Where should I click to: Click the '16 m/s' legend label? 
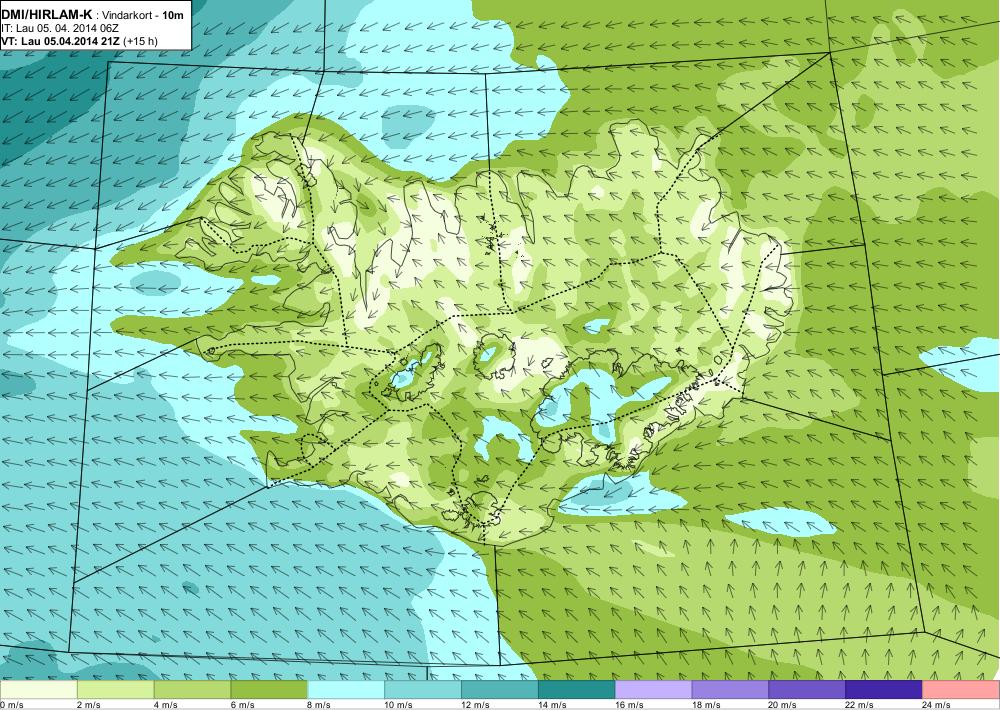tap(629, 705)
